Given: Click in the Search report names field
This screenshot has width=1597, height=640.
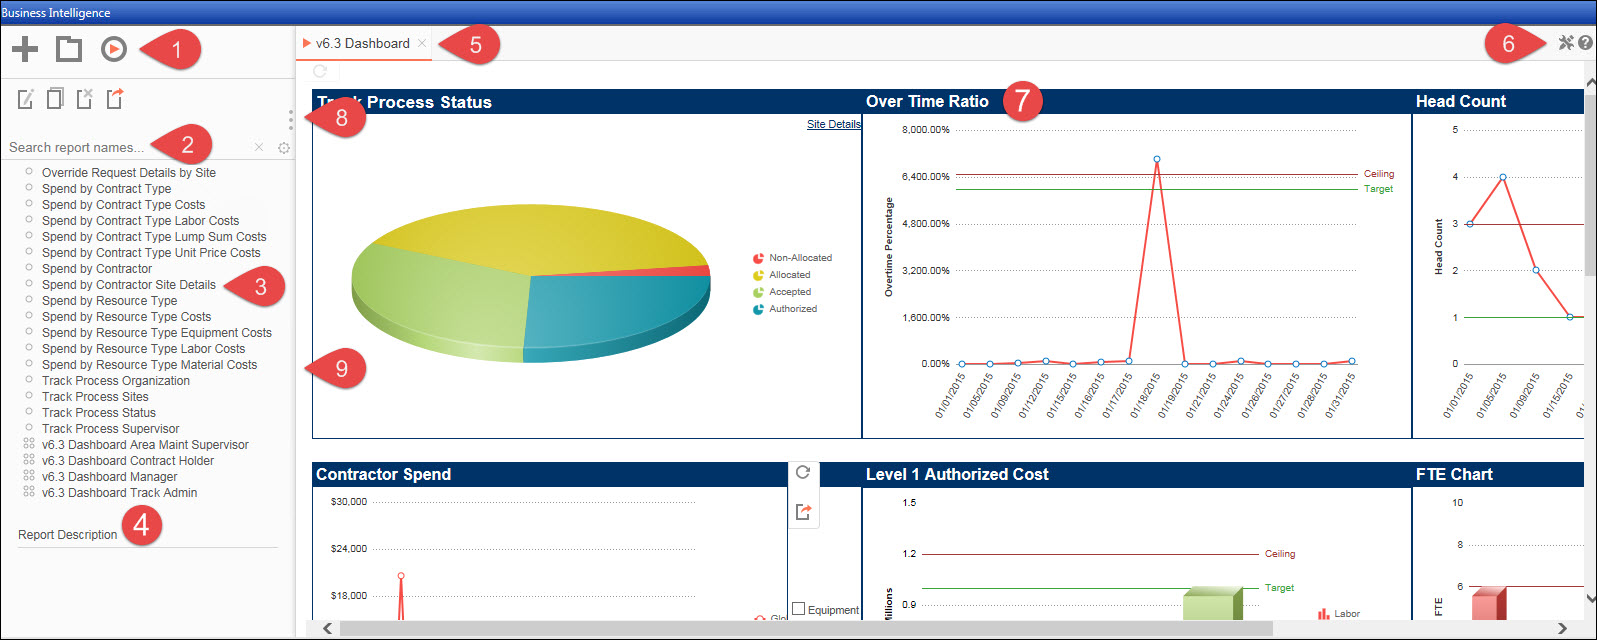Looking at the screenshot, I should tap(125, 147).
